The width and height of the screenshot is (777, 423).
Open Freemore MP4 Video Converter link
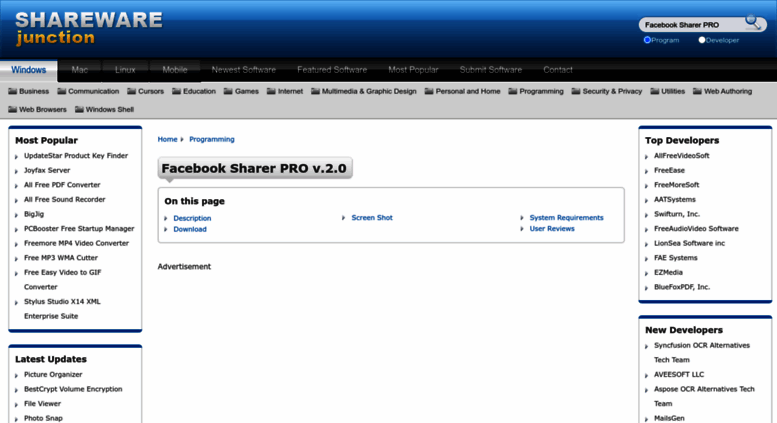point(76,243)
